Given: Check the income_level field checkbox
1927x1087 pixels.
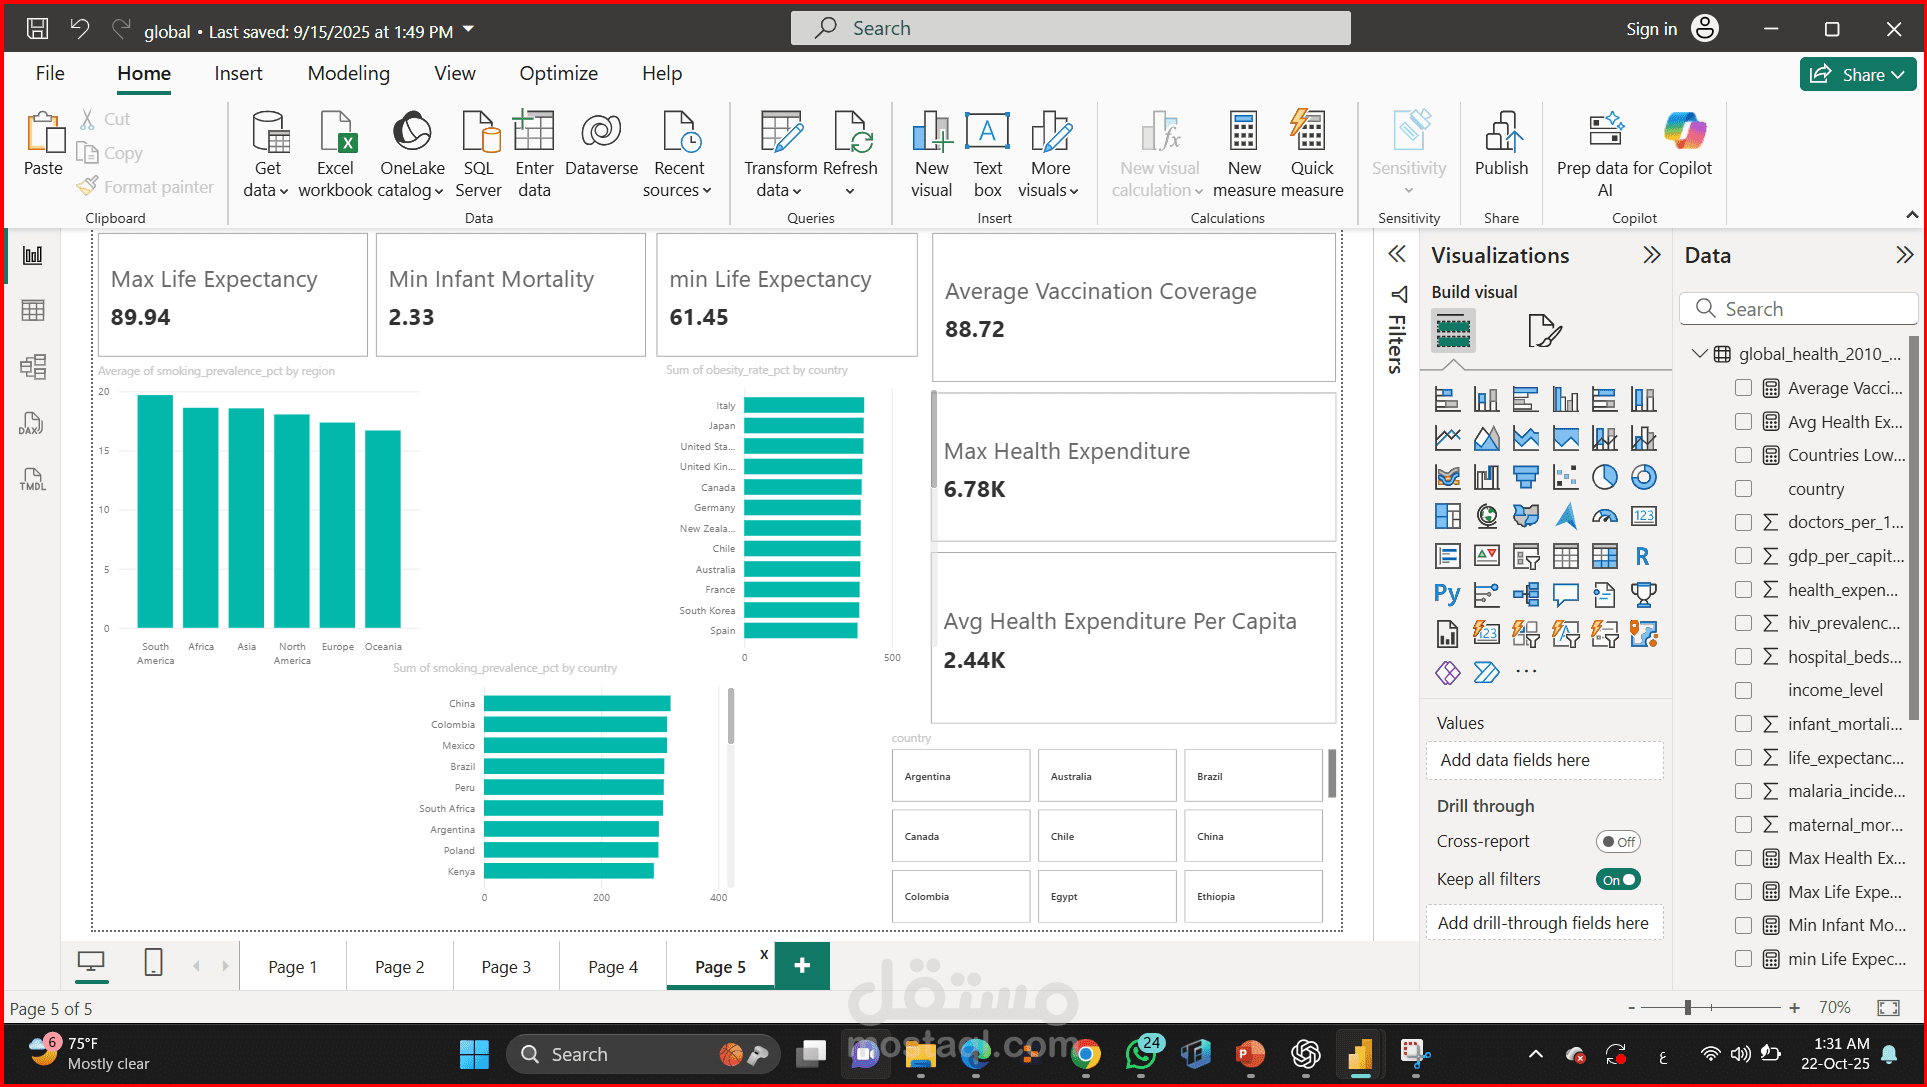Looking at the screenshot, I should click(x=1743, y=690).
